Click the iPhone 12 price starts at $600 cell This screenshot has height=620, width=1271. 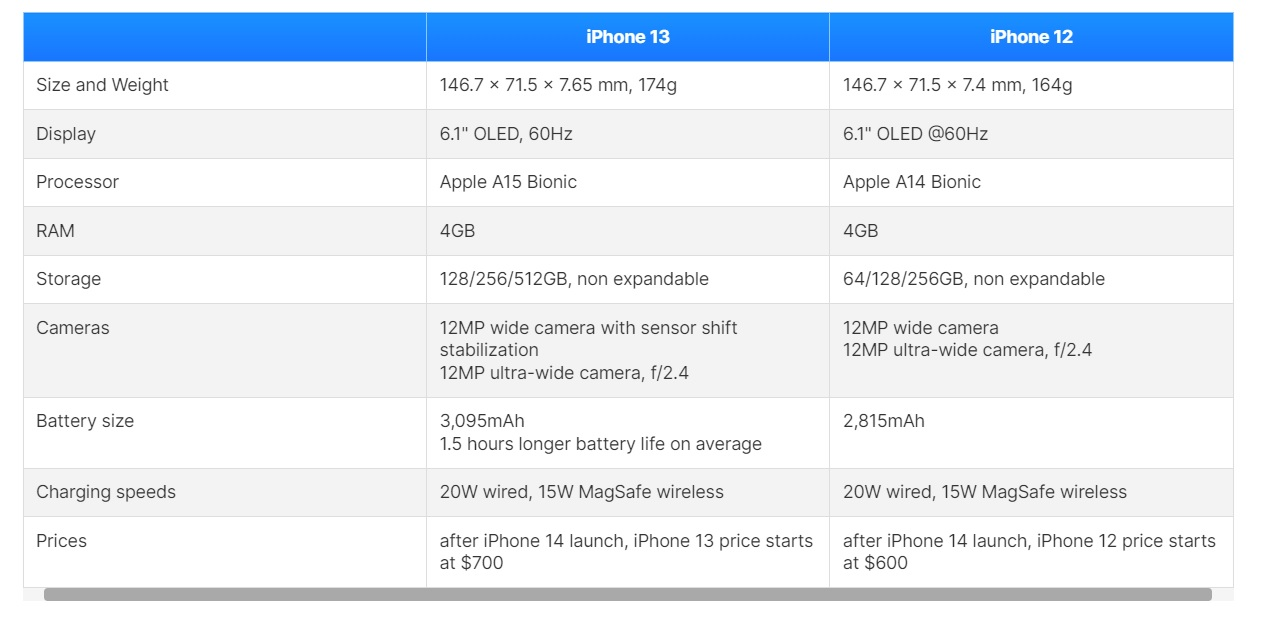[x=1031, y=552]
